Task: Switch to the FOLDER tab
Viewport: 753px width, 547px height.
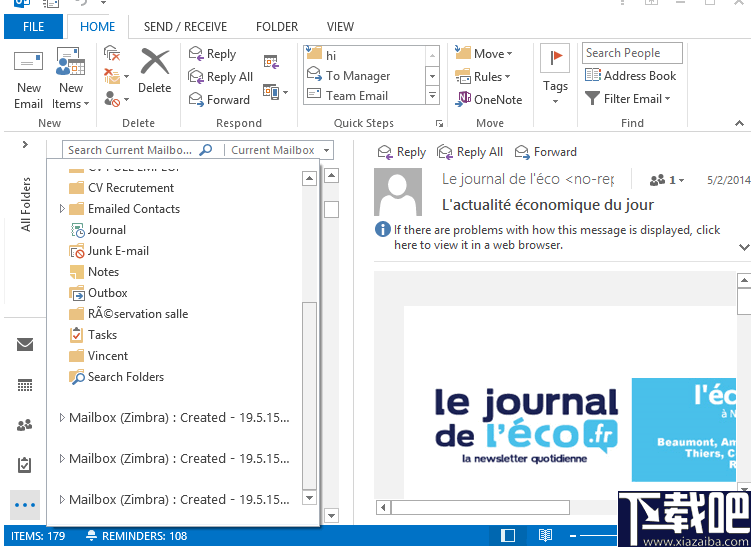Action: pyautogui.click(x=277, y=26)
